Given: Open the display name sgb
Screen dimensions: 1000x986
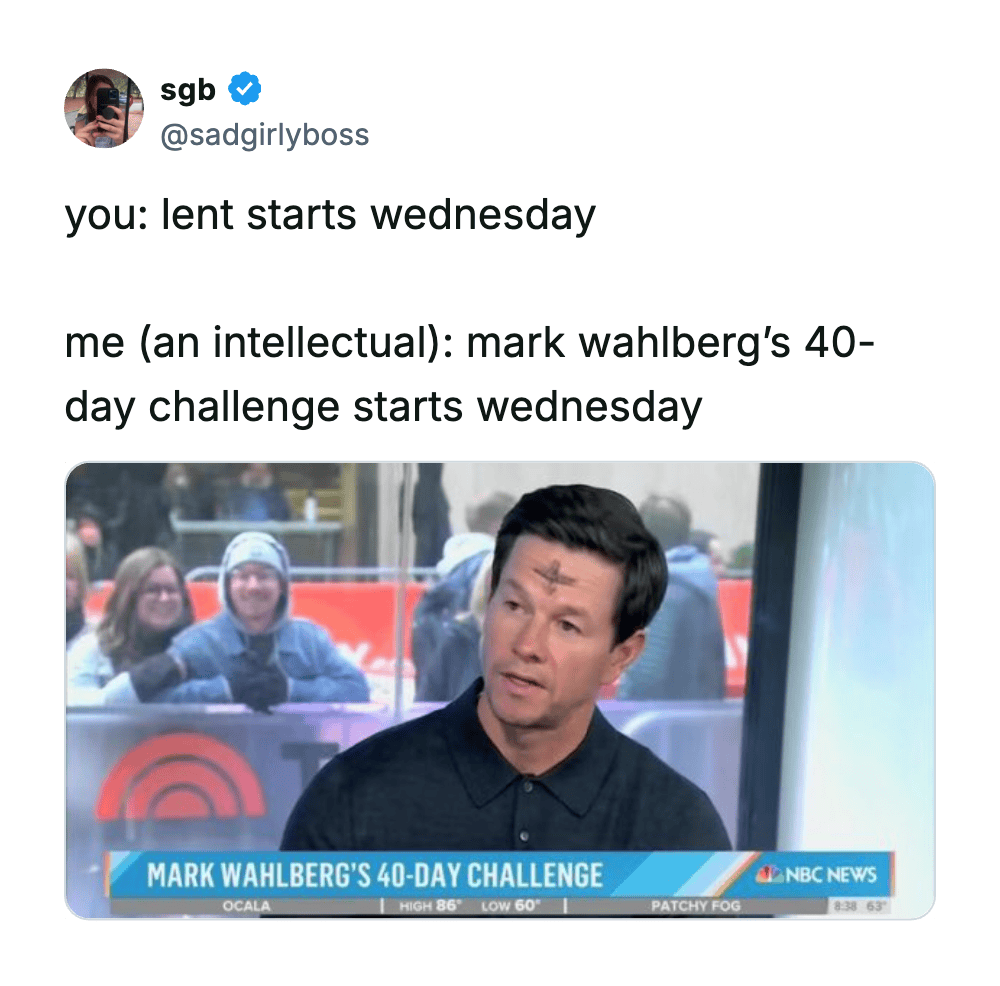Looking at the screenshot, I should coord(188,90).
